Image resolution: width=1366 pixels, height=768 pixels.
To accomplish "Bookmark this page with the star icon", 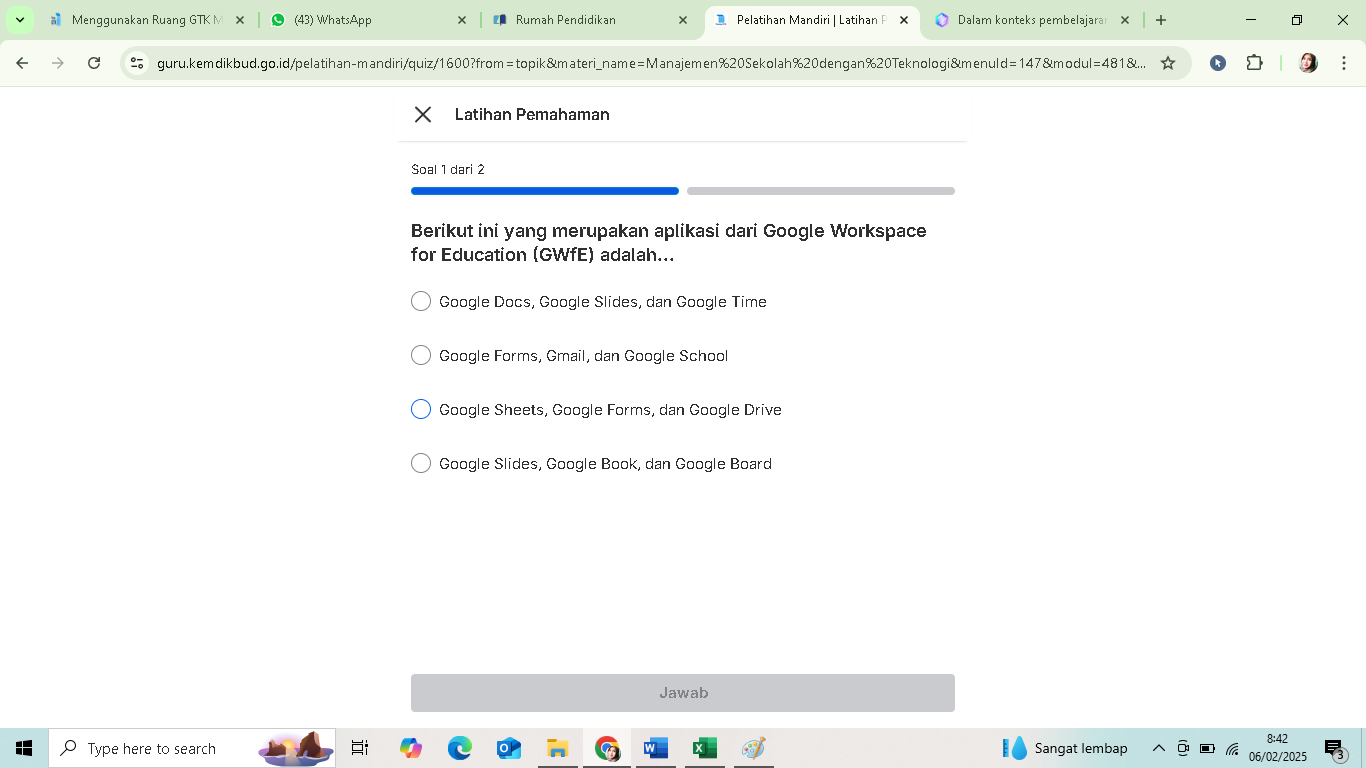I will (1167, 63).
